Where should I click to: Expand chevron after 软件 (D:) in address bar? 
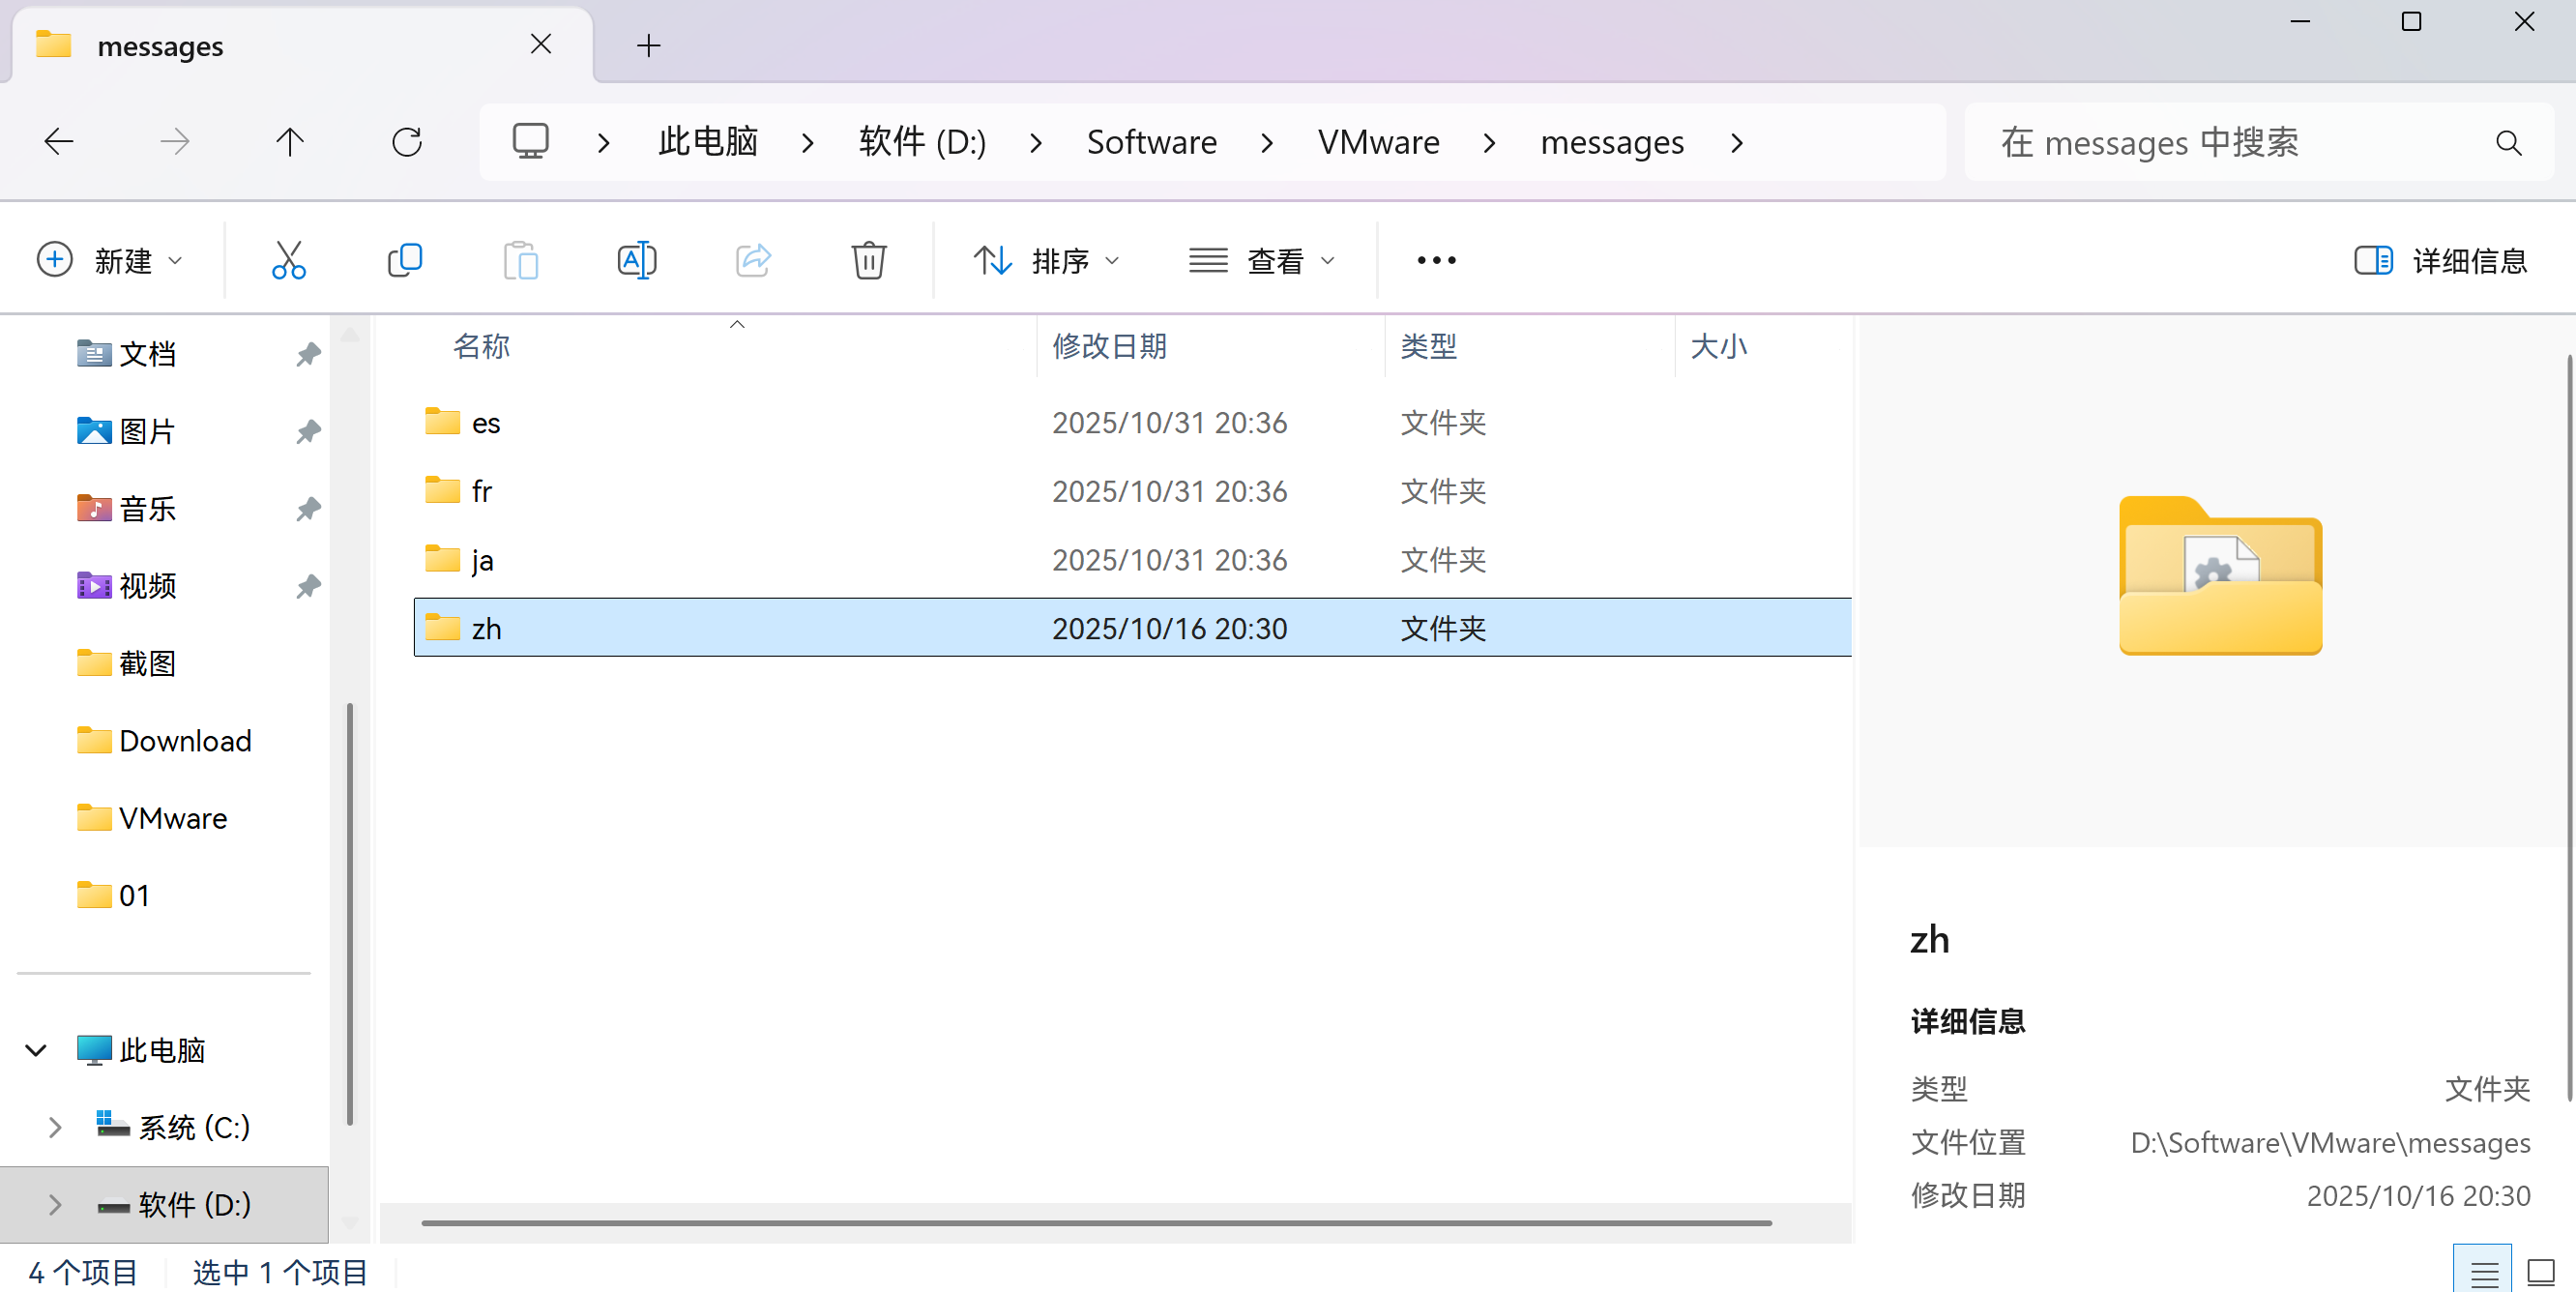click(1036, 143)
